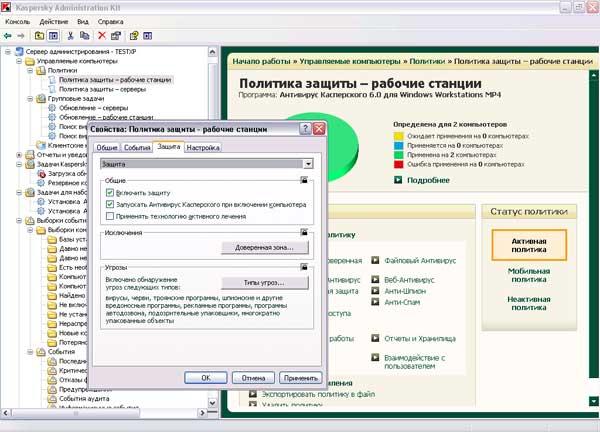
Task: Collapse the Управляемые компьютеры node
Action: click(x=19, y=61)
